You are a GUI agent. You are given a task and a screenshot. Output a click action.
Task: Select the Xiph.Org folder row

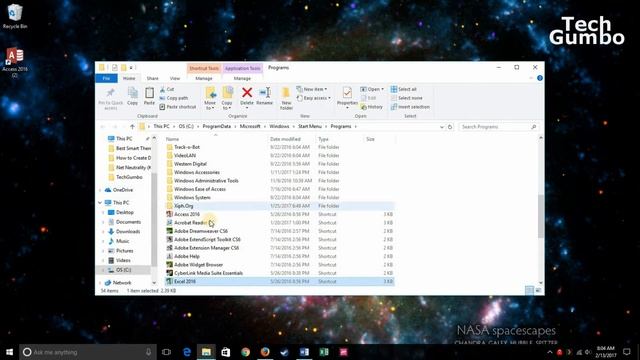pyautogui.click(x=280, y=206)
